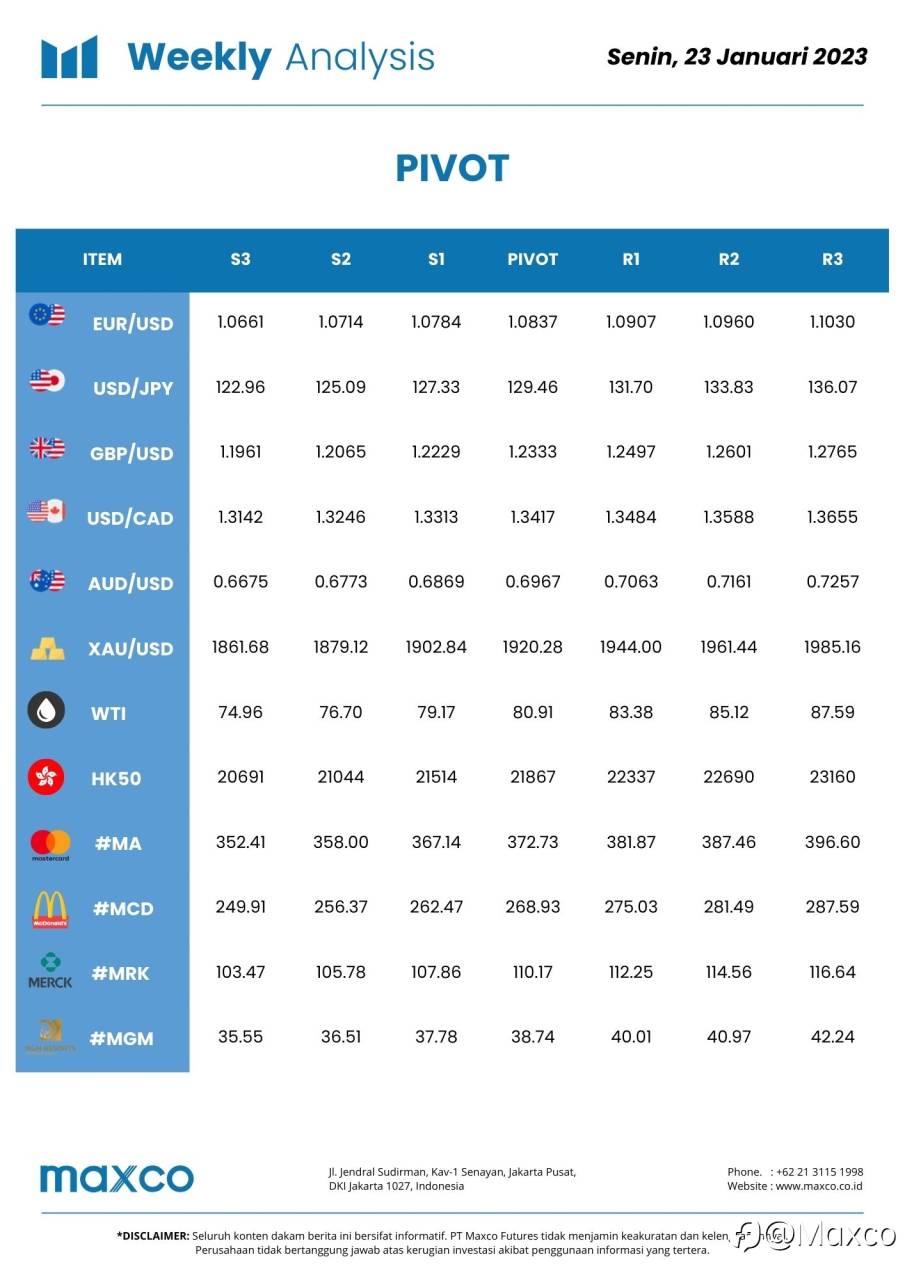The width and height of the screenshot is (905, 1280).
Task: Click the S3 column header
Action: (x=240, y=259)
